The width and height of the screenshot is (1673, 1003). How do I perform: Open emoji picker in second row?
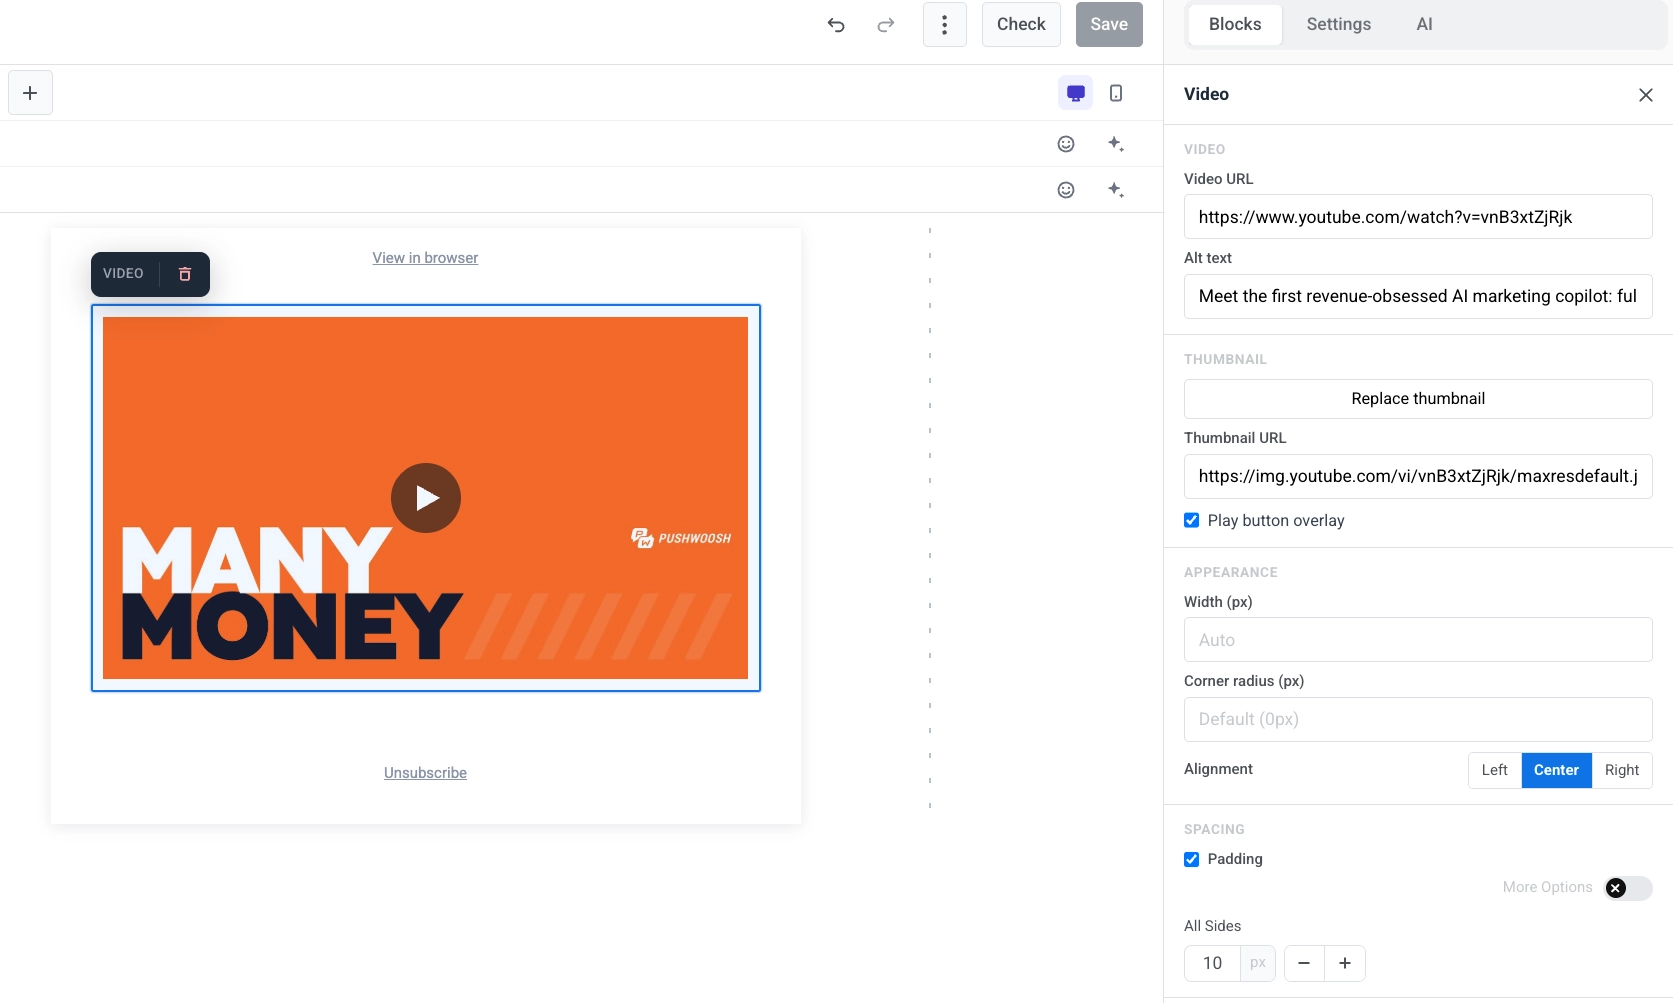1066,190
